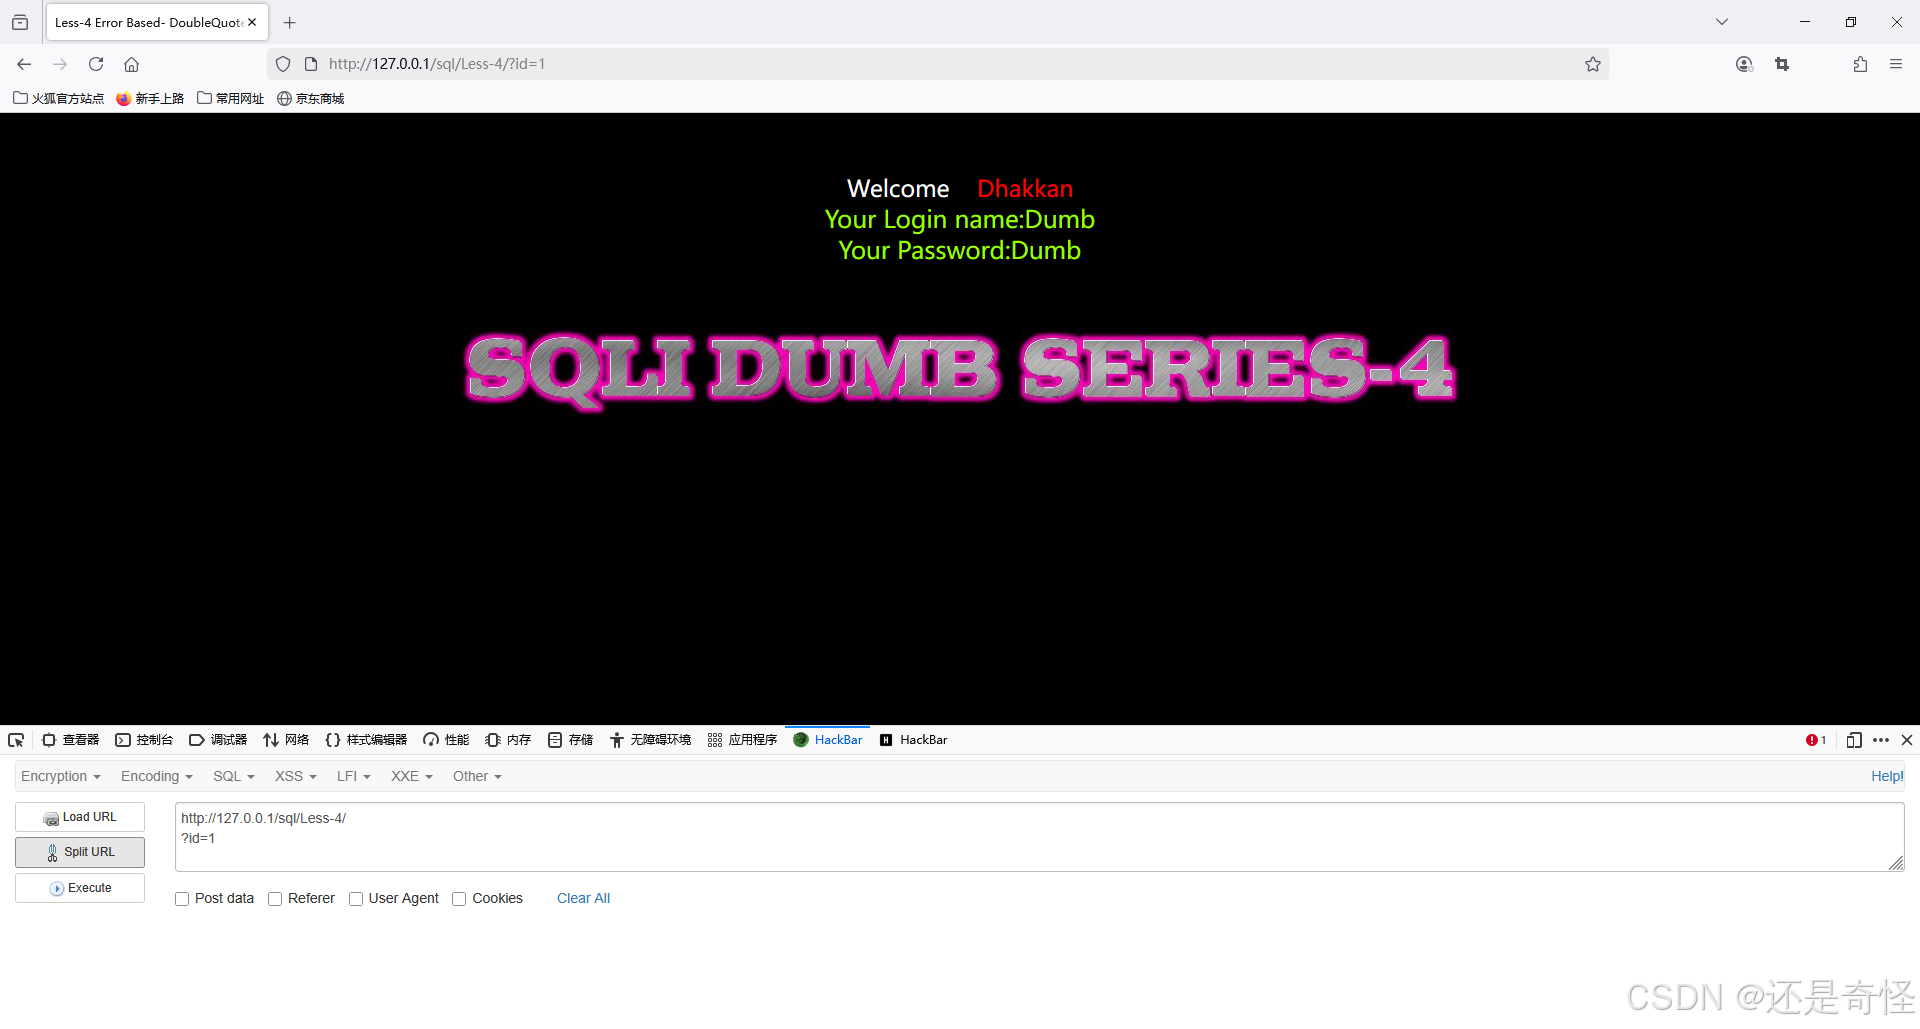This screenshot has height=1029, width=1920.
Task: Open the Firefox View icon
Action: pos(20,22)
